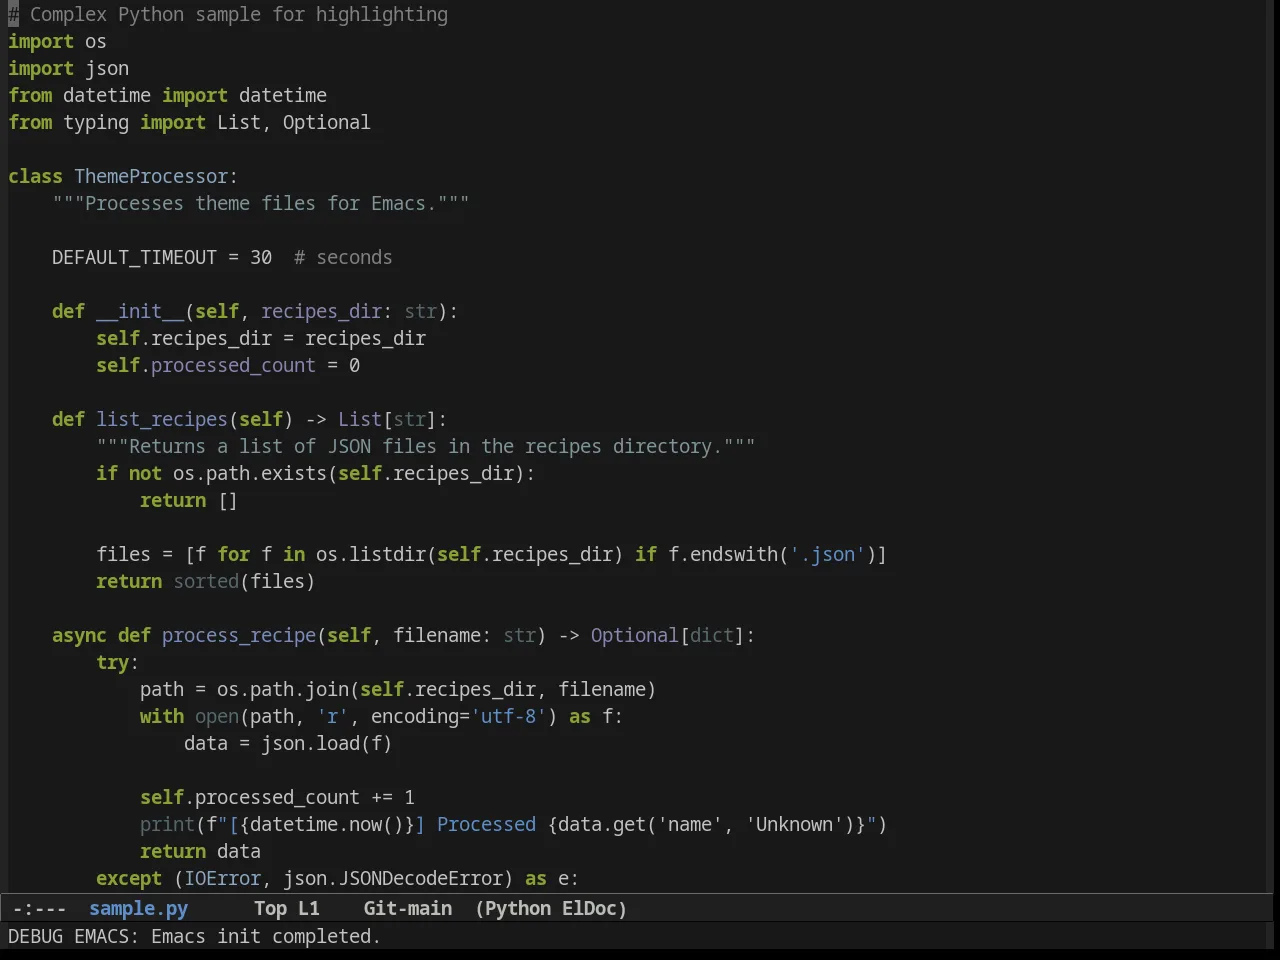Click the 'import json' line
This screenshot has height=960, width=1280.
68,68
